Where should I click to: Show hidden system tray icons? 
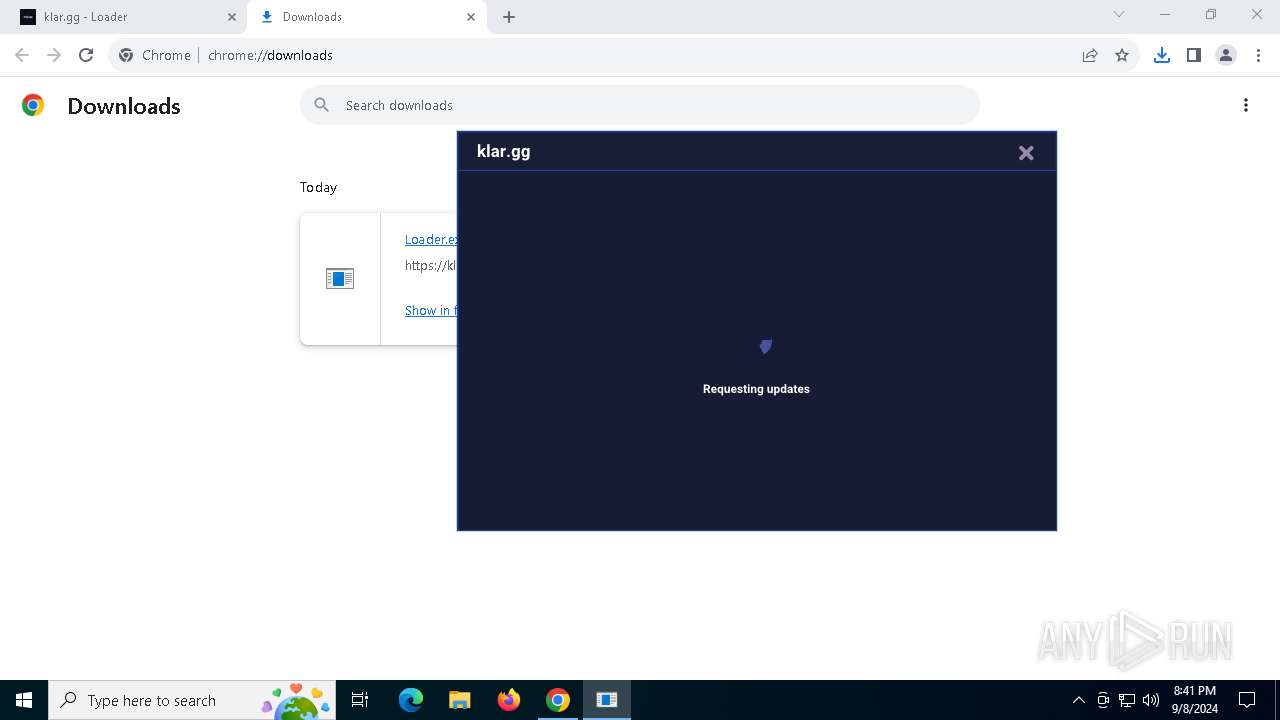(x=1078, y=700)
